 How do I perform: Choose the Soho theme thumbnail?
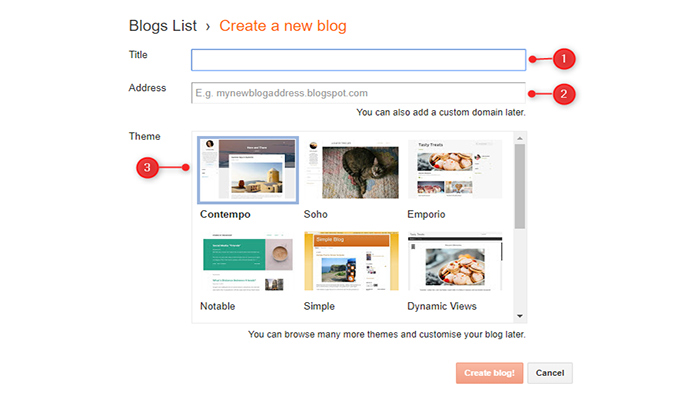pos(351,170)
